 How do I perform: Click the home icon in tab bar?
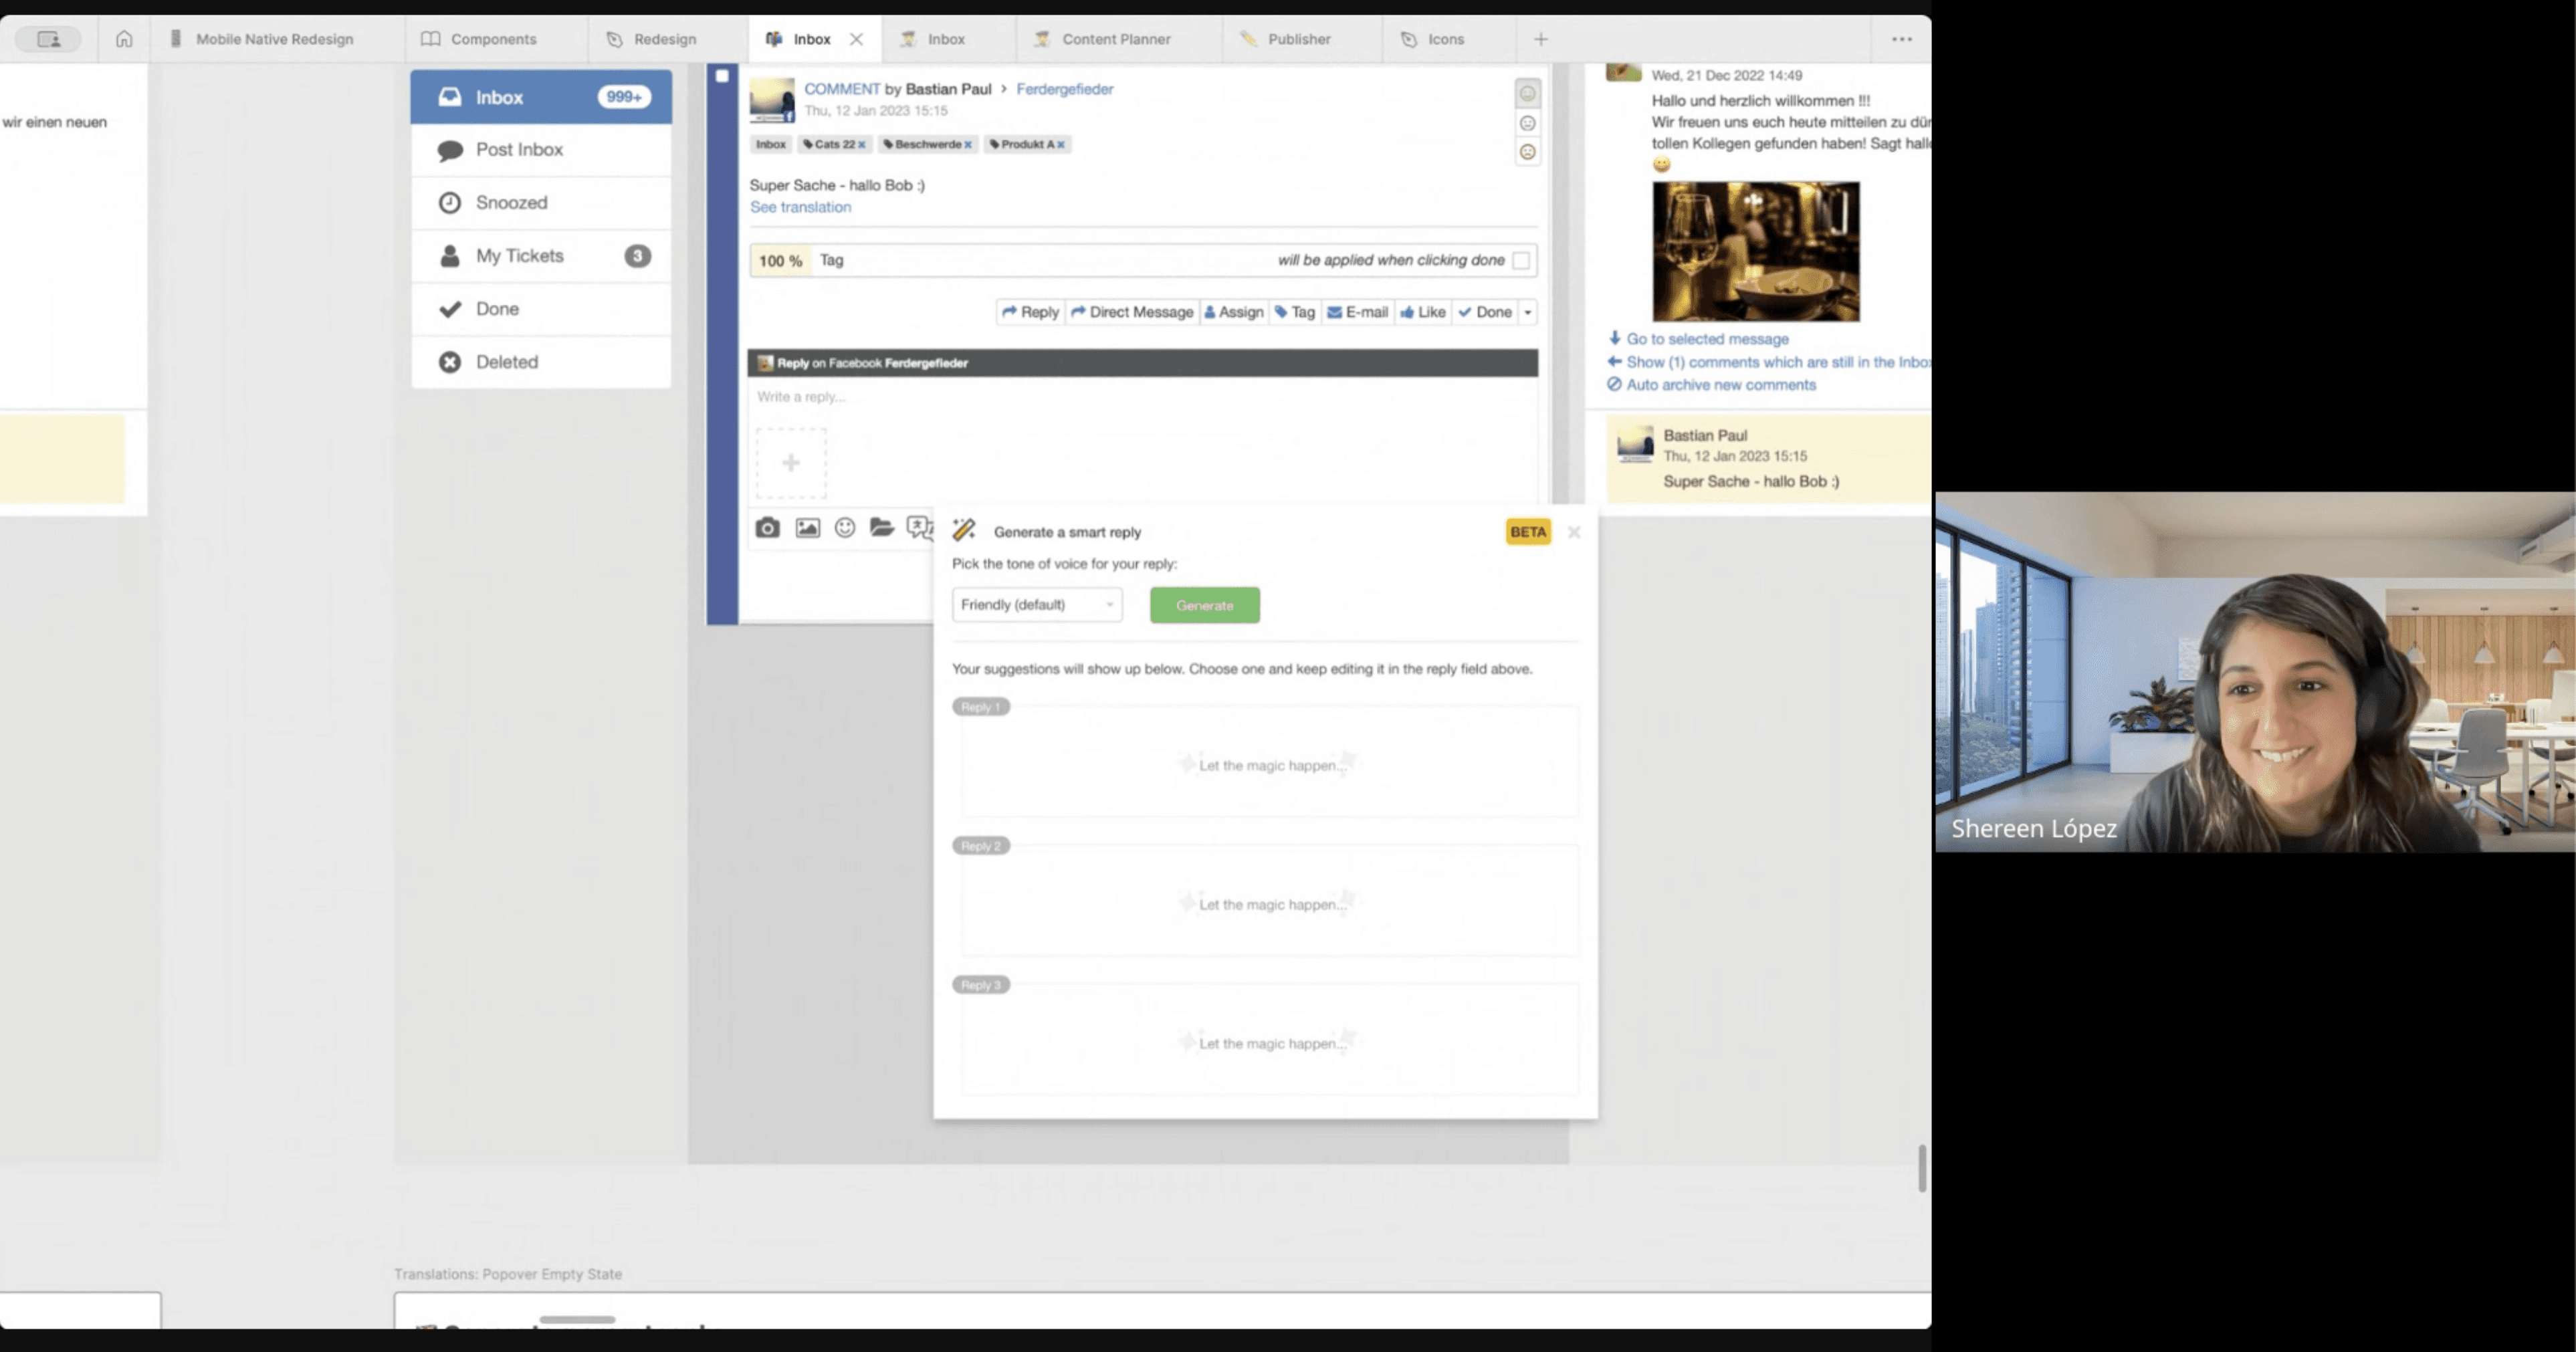pos(124,39)
